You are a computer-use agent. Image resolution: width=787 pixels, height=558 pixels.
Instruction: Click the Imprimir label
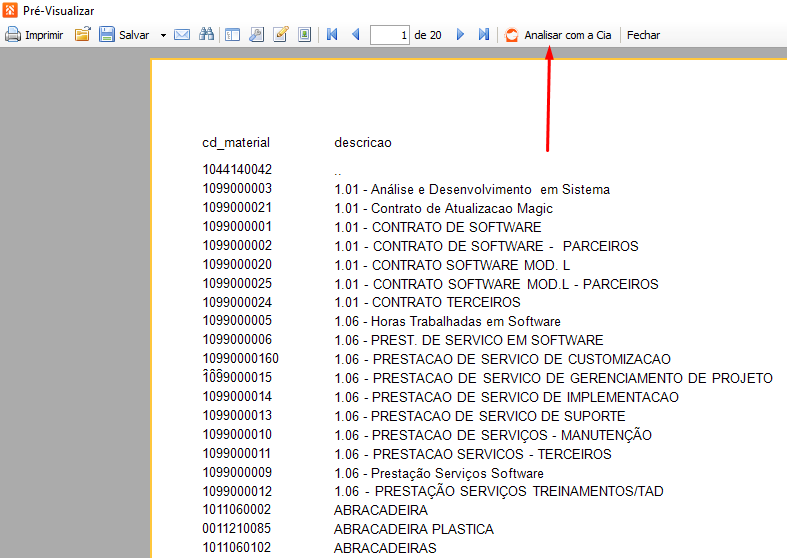(x=44, y=35)
